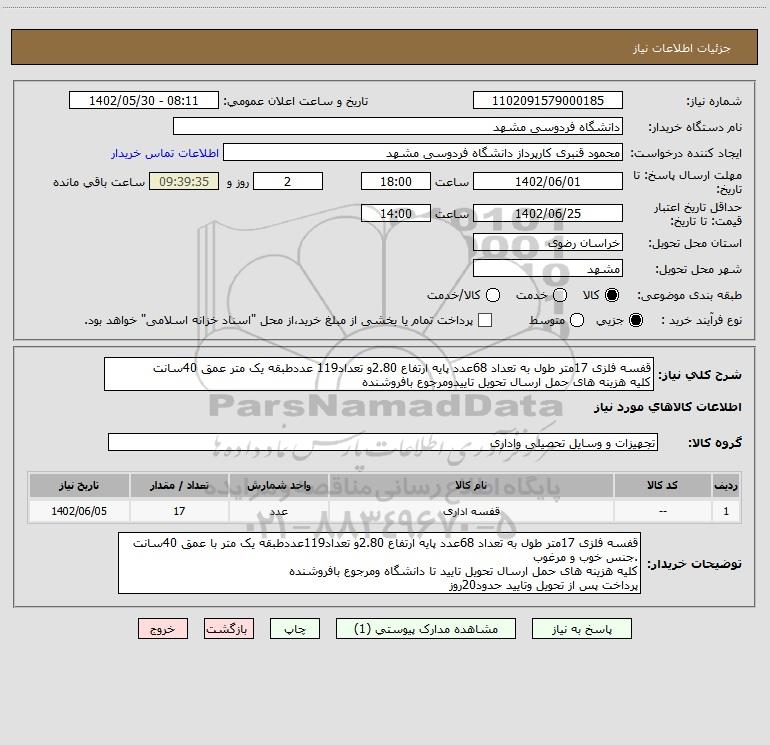770x745 pixels.
Task: Click the city field مشهد
Action: (x=548, y=268)
